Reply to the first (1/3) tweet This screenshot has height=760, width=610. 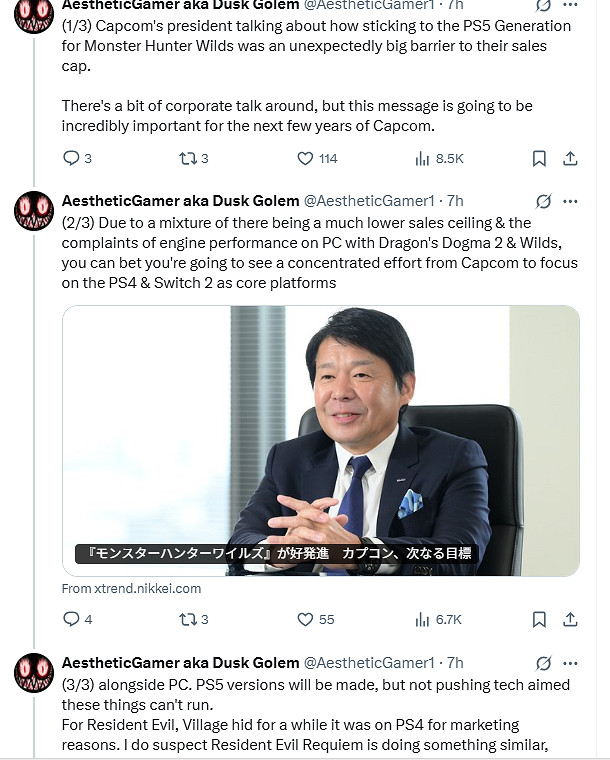(x=71, y=158)
